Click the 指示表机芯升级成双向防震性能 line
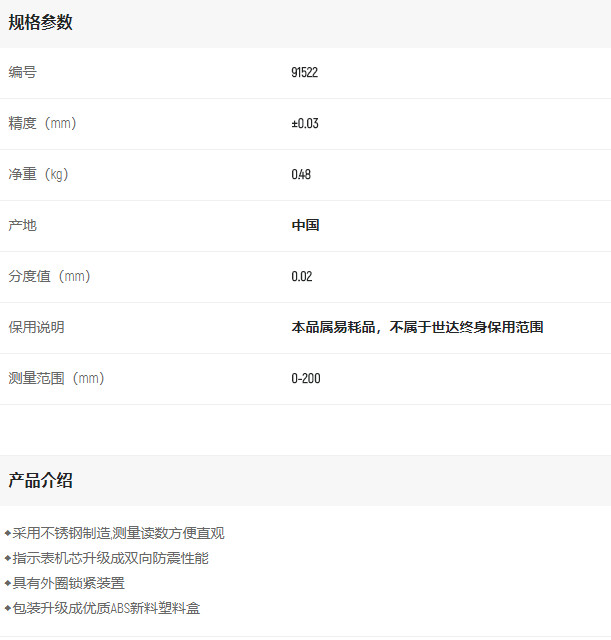This screenshot has width=611, height=640. point(110,558)
